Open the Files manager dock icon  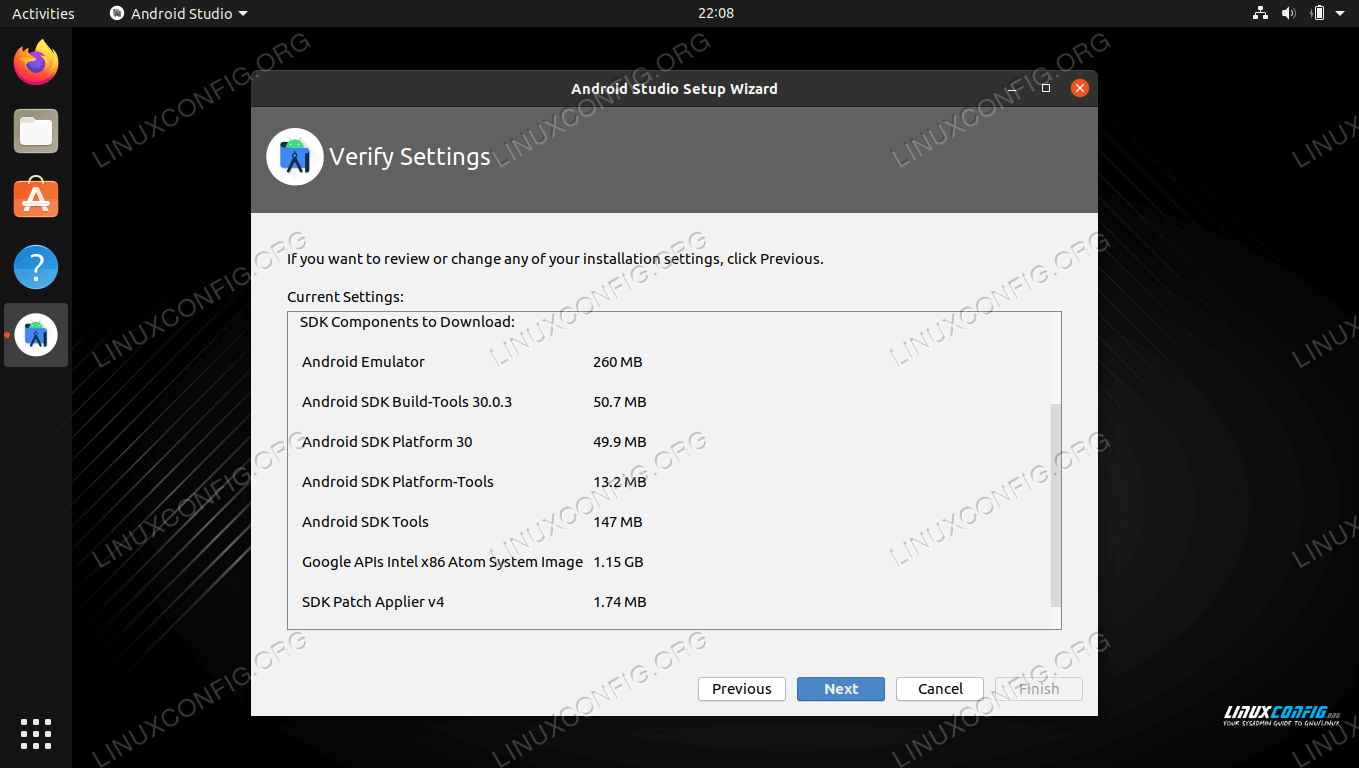pyautogui.click(x=36, y=131)
